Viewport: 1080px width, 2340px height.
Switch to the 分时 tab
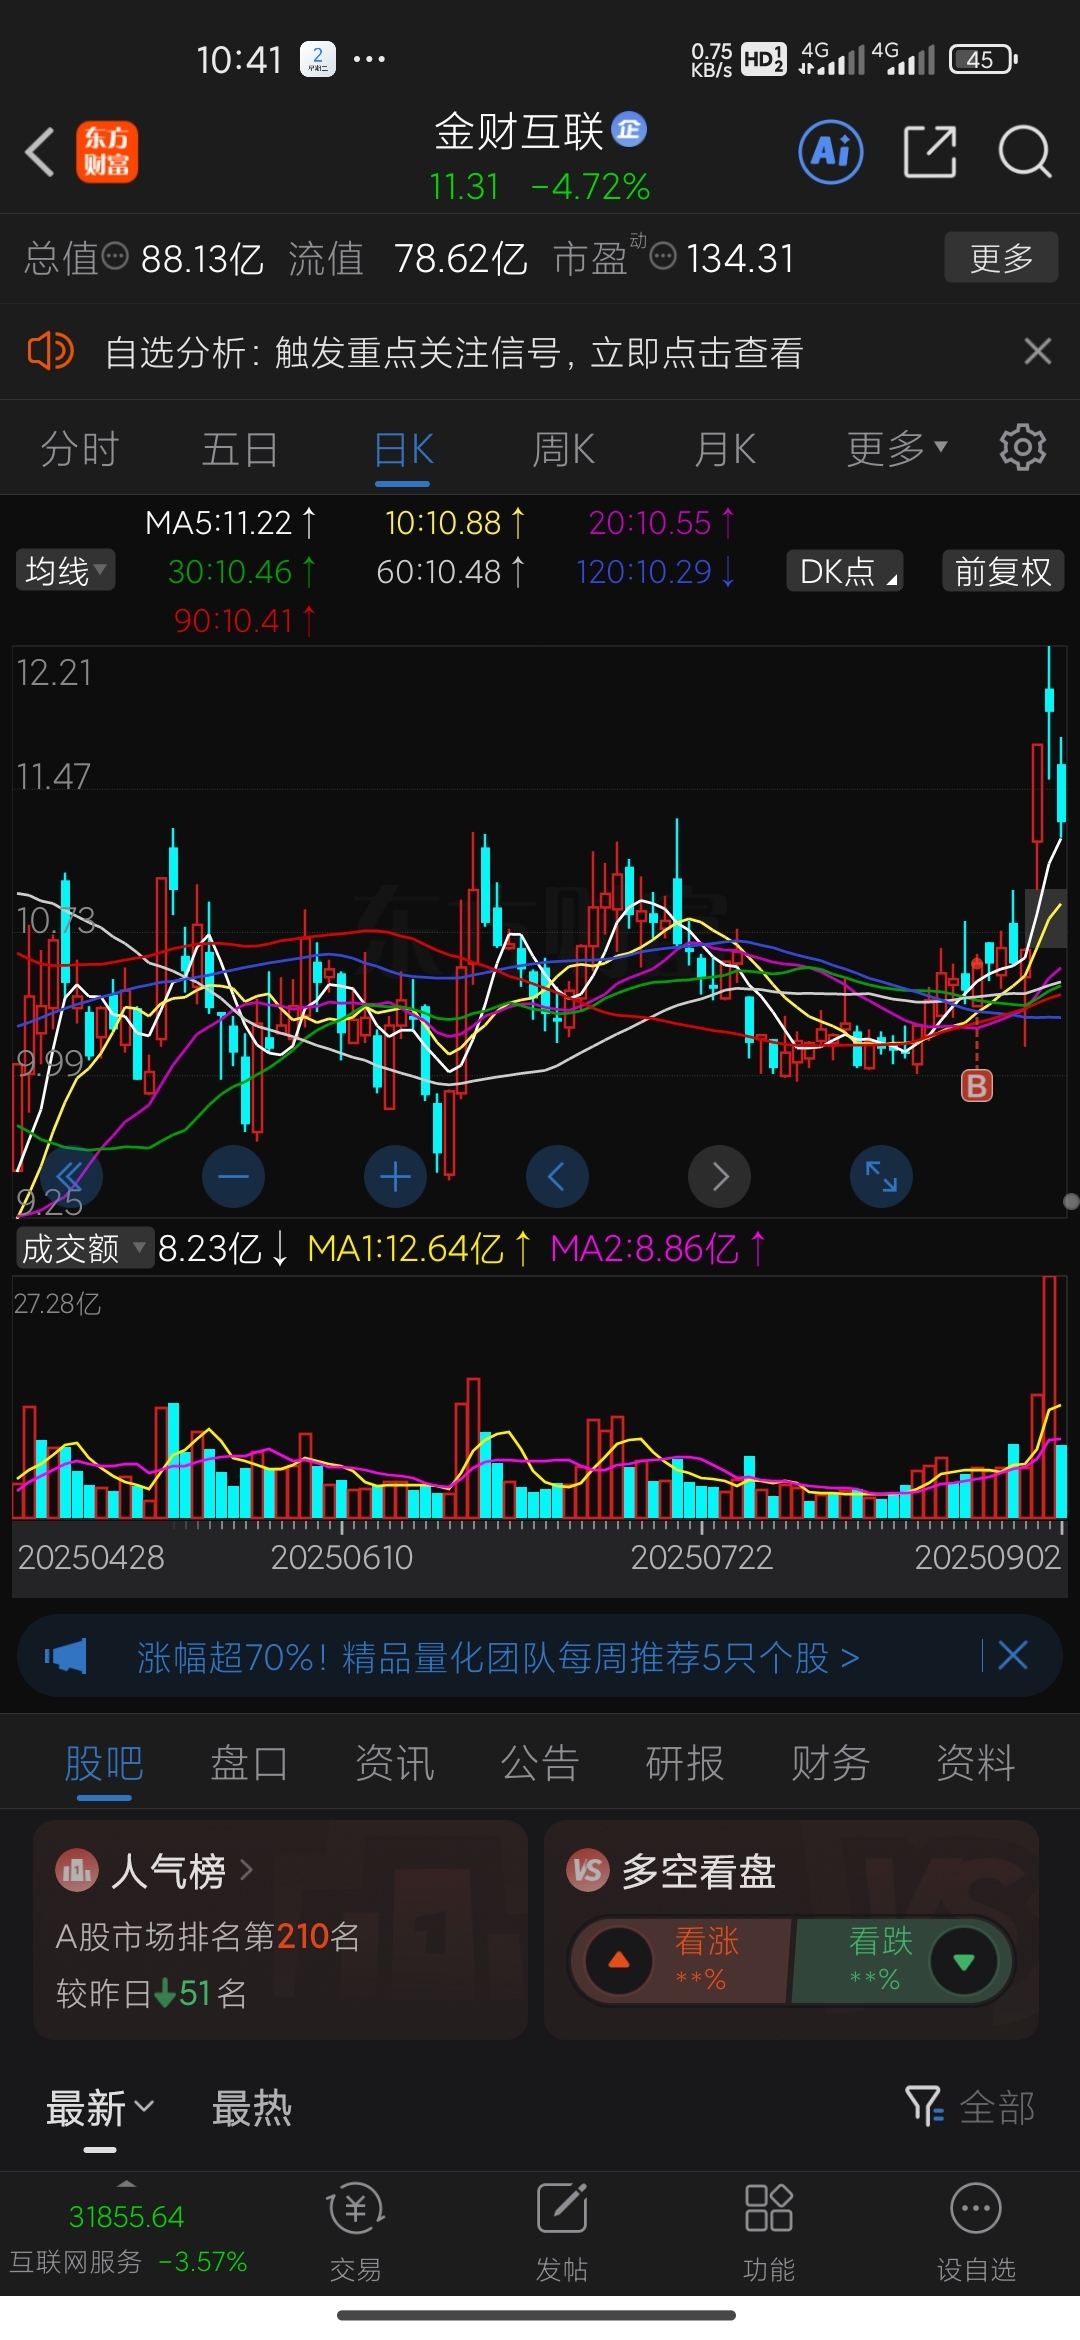pyautogui.click(x=80, y=448)
